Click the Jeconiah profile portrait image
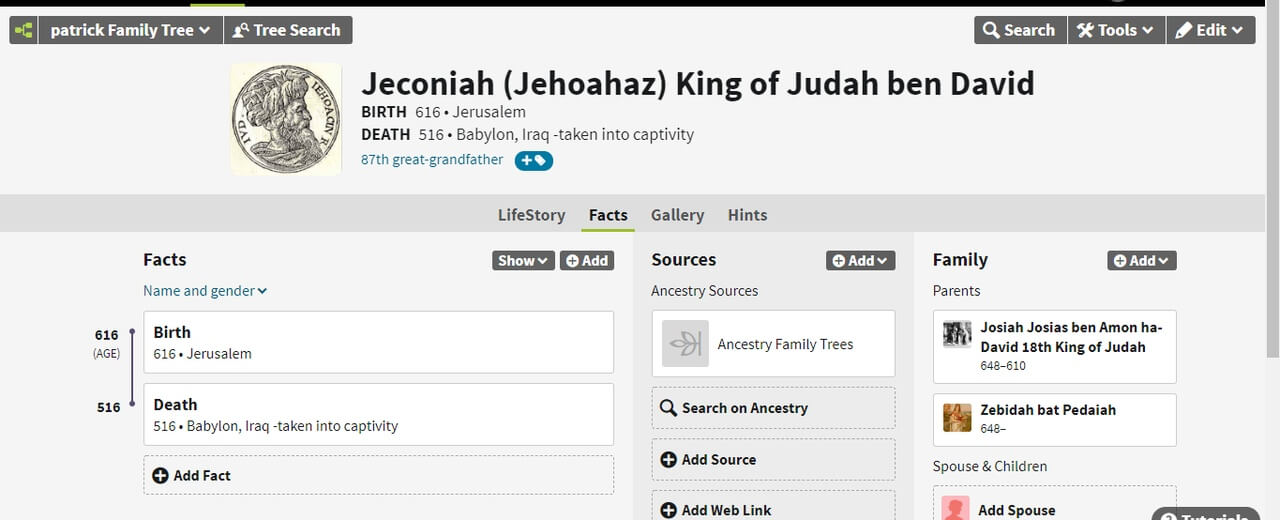 286,119
